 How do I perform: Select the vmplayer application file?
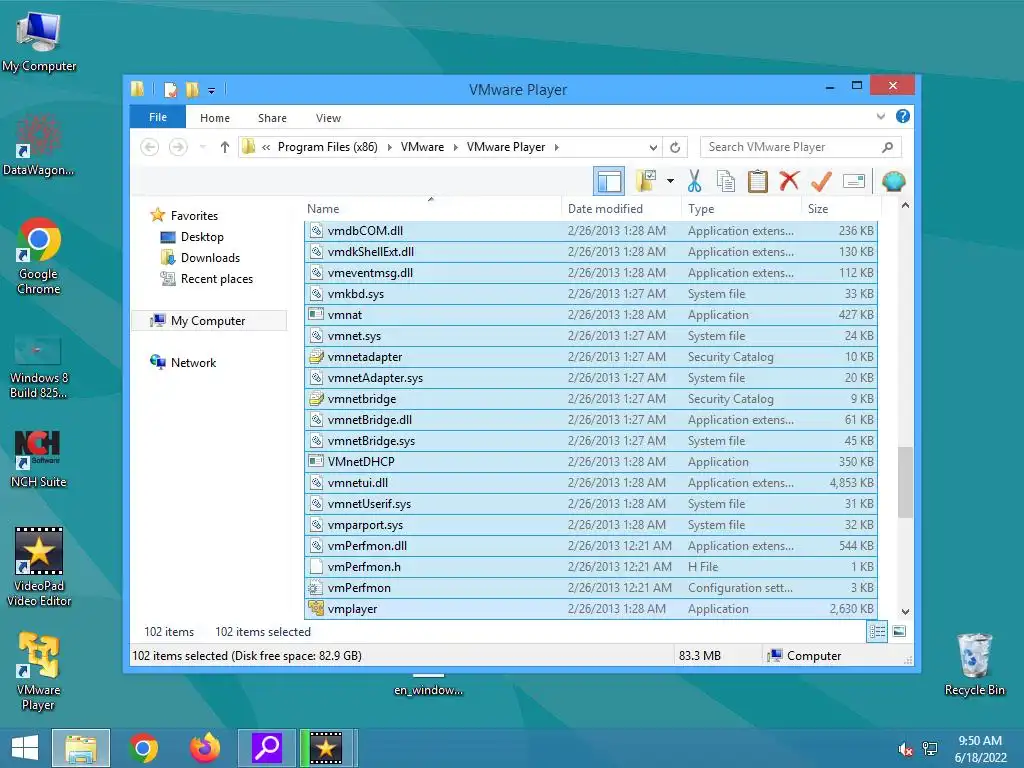(591, 609)
